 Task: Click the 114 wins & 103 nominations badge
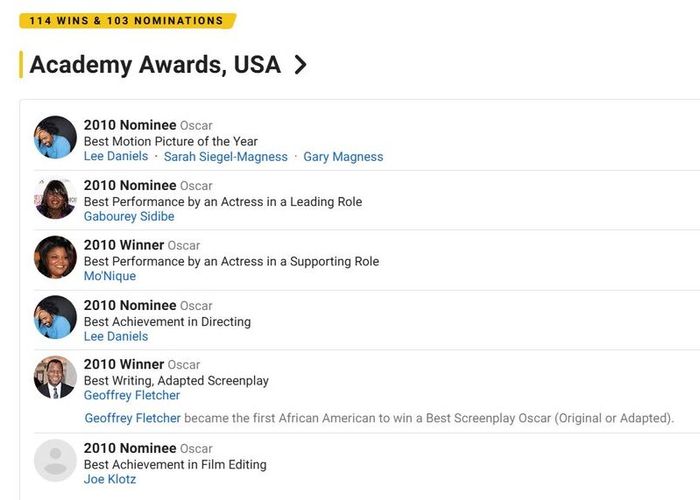127,21
